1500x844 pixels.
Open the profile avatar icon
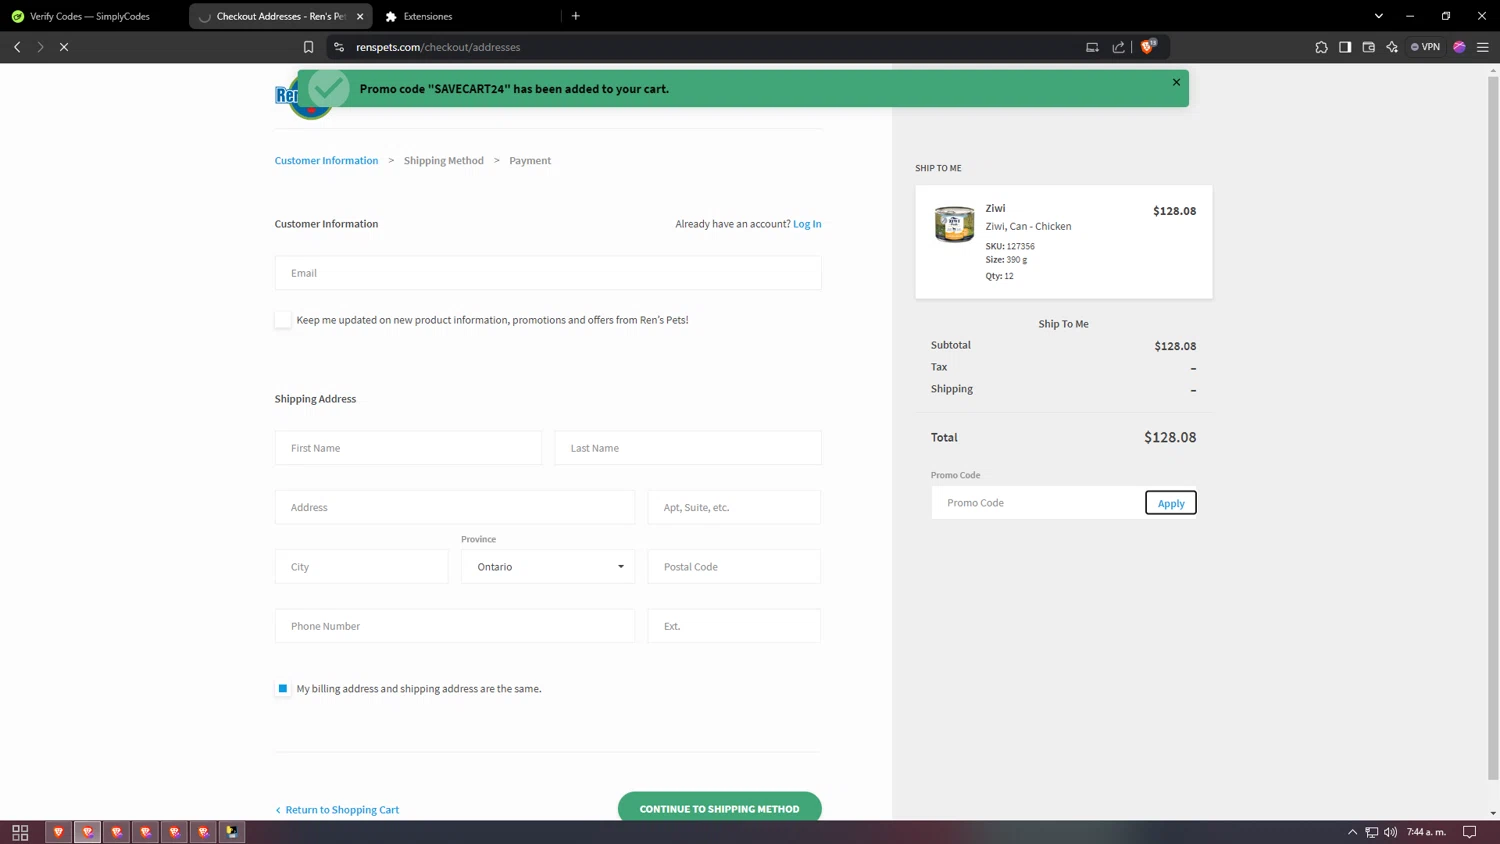pyautogui.click(x=1459, y=47)
